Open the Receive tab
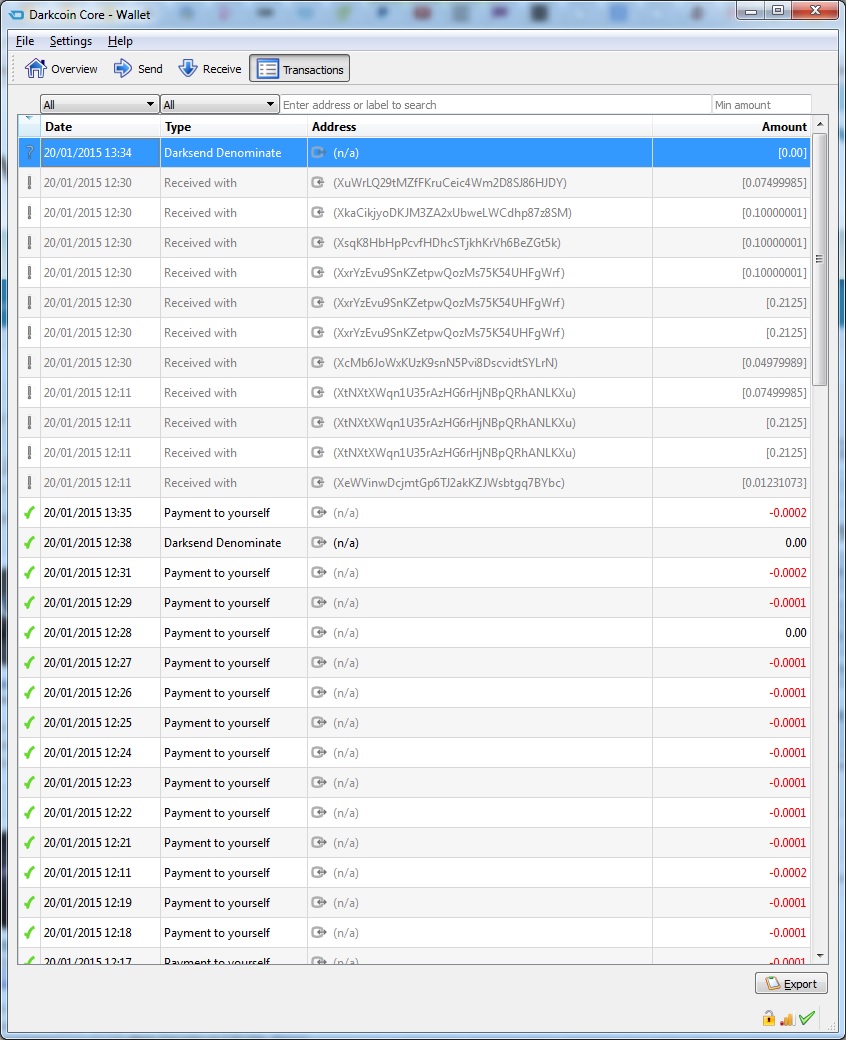Viewport: 846px width, 1040px height. (x=210, y=69)
